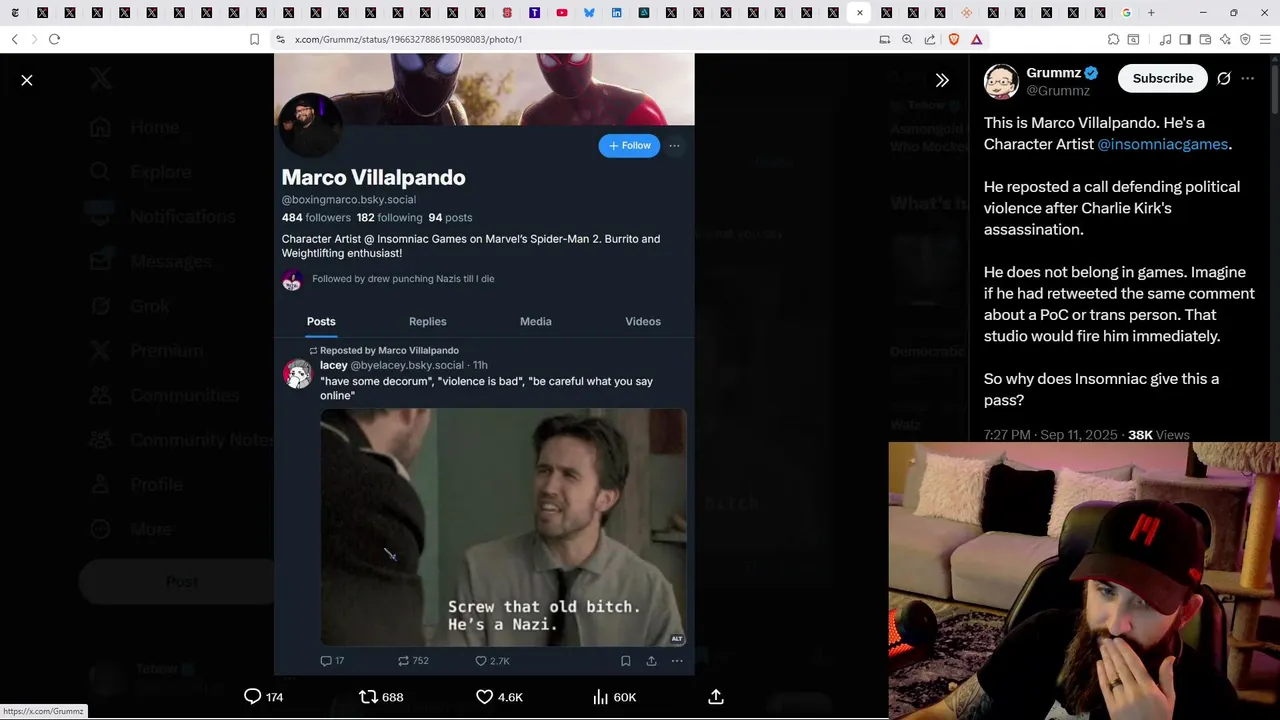
Task: Open the Grummz display name link
Action: 1053,73
